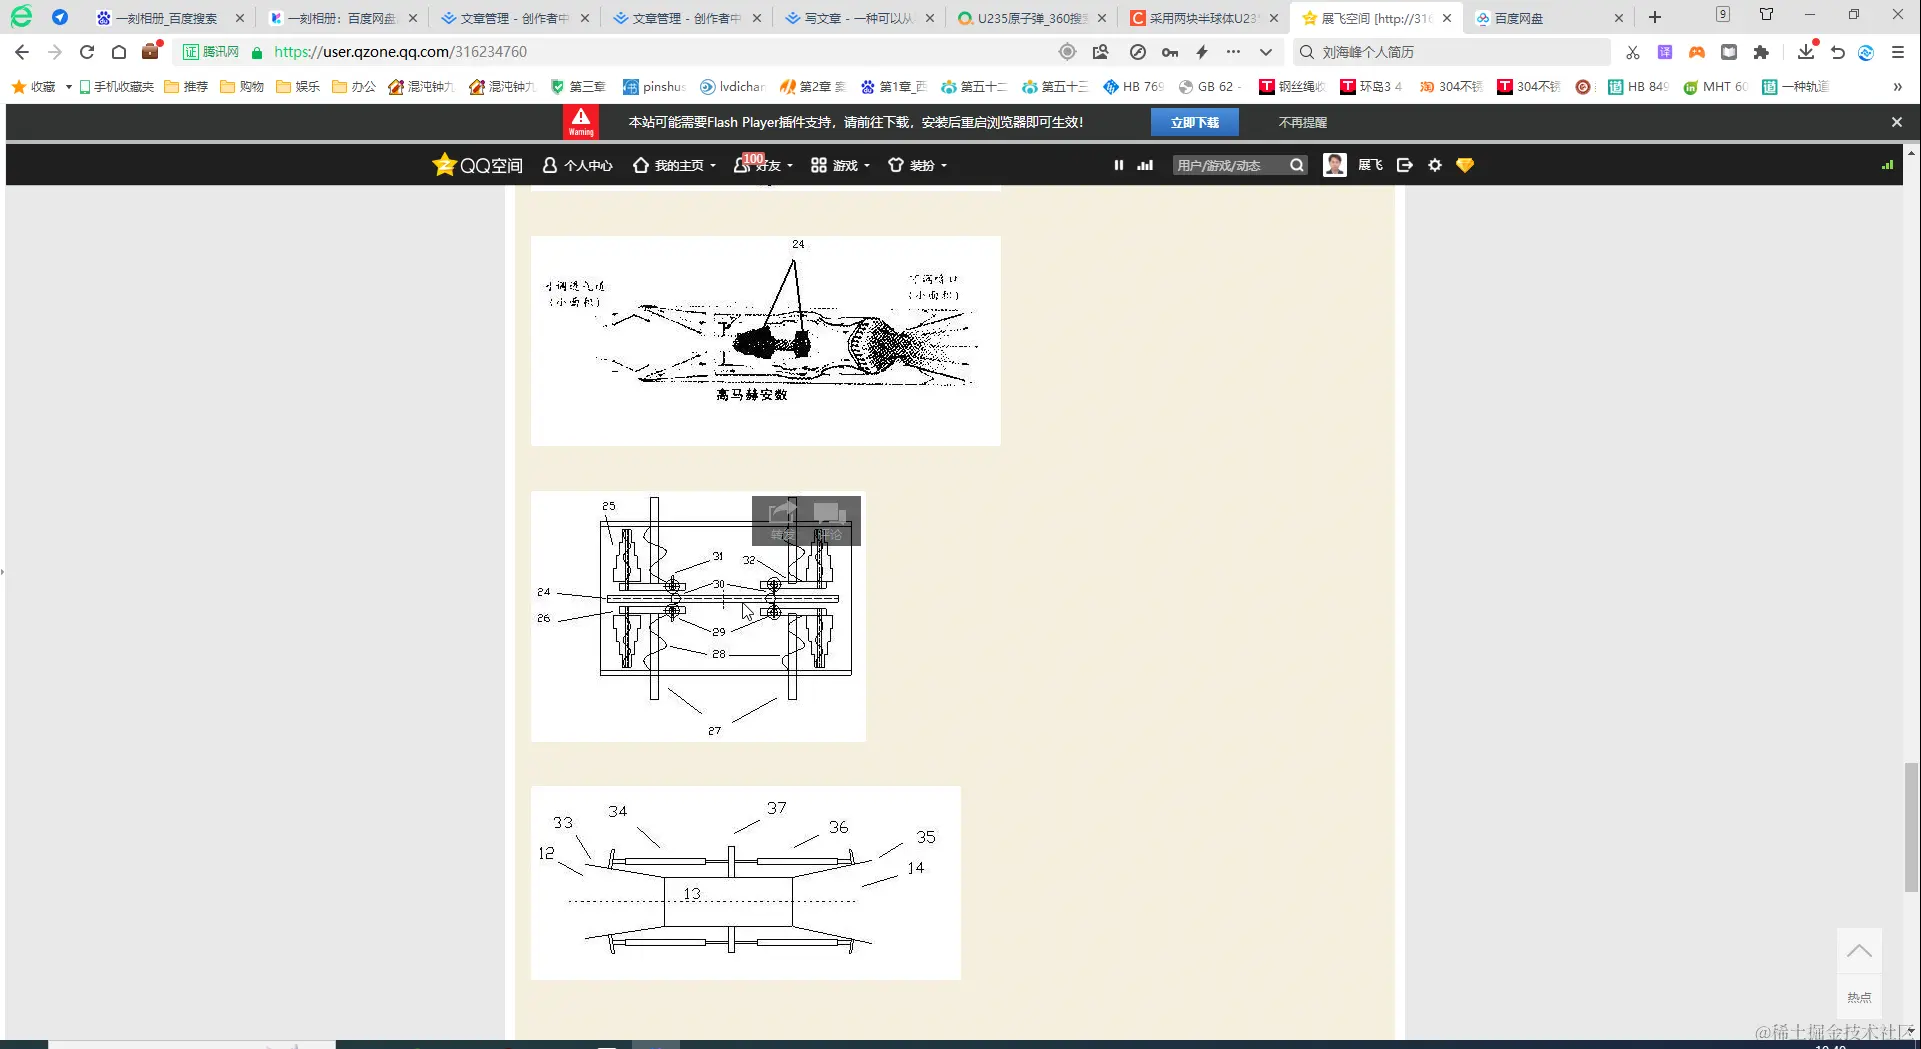Click the QQ空间 logo
1921x1049 pixels.
click(x=478, y=165)
